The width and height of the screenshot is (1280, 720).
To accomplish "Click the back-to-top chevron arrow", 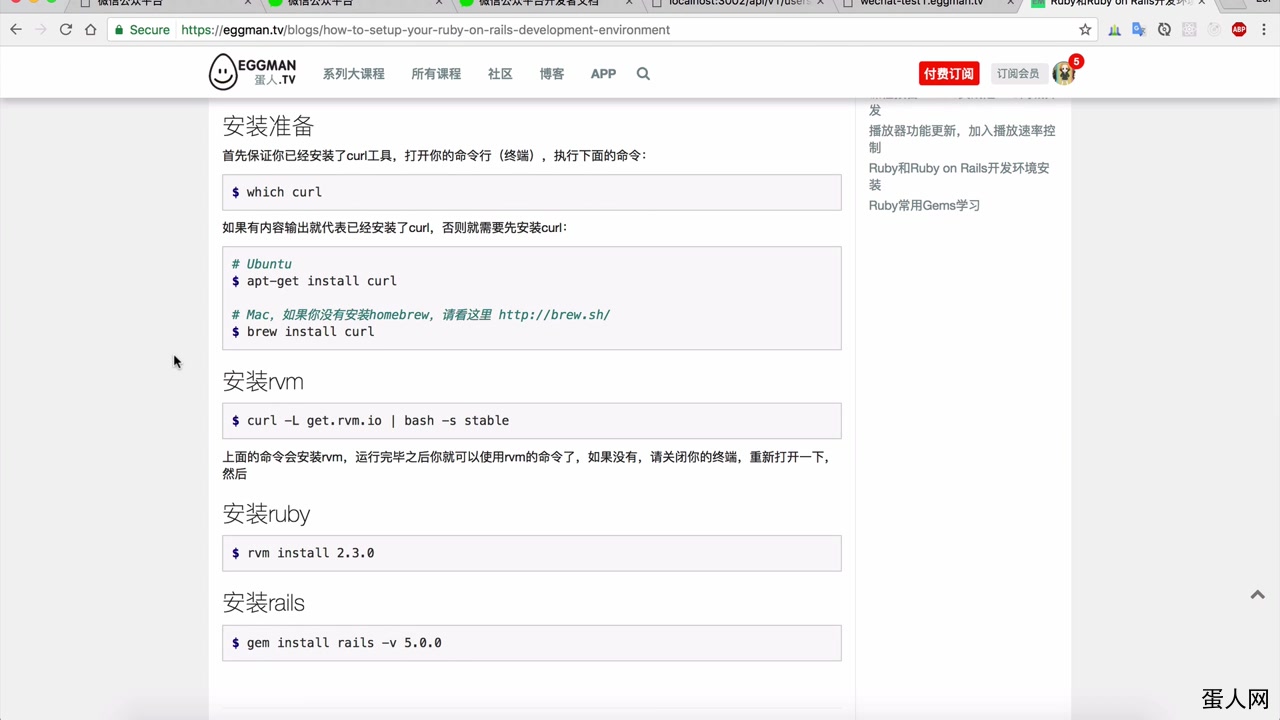I will pyautogui.click(x=1258, y=595).
